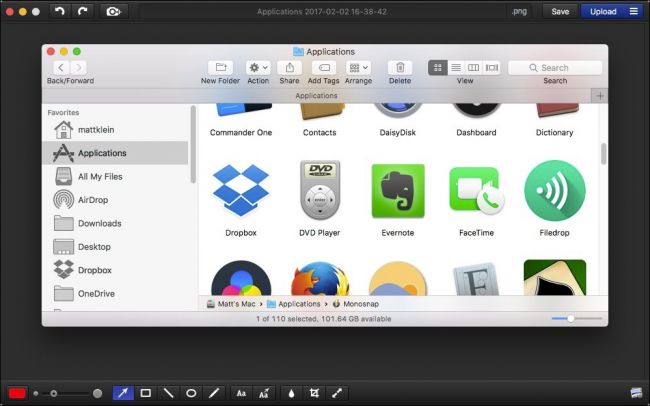Click the undo arrow button
650x406 pixels.
click(x=59, y=11)
